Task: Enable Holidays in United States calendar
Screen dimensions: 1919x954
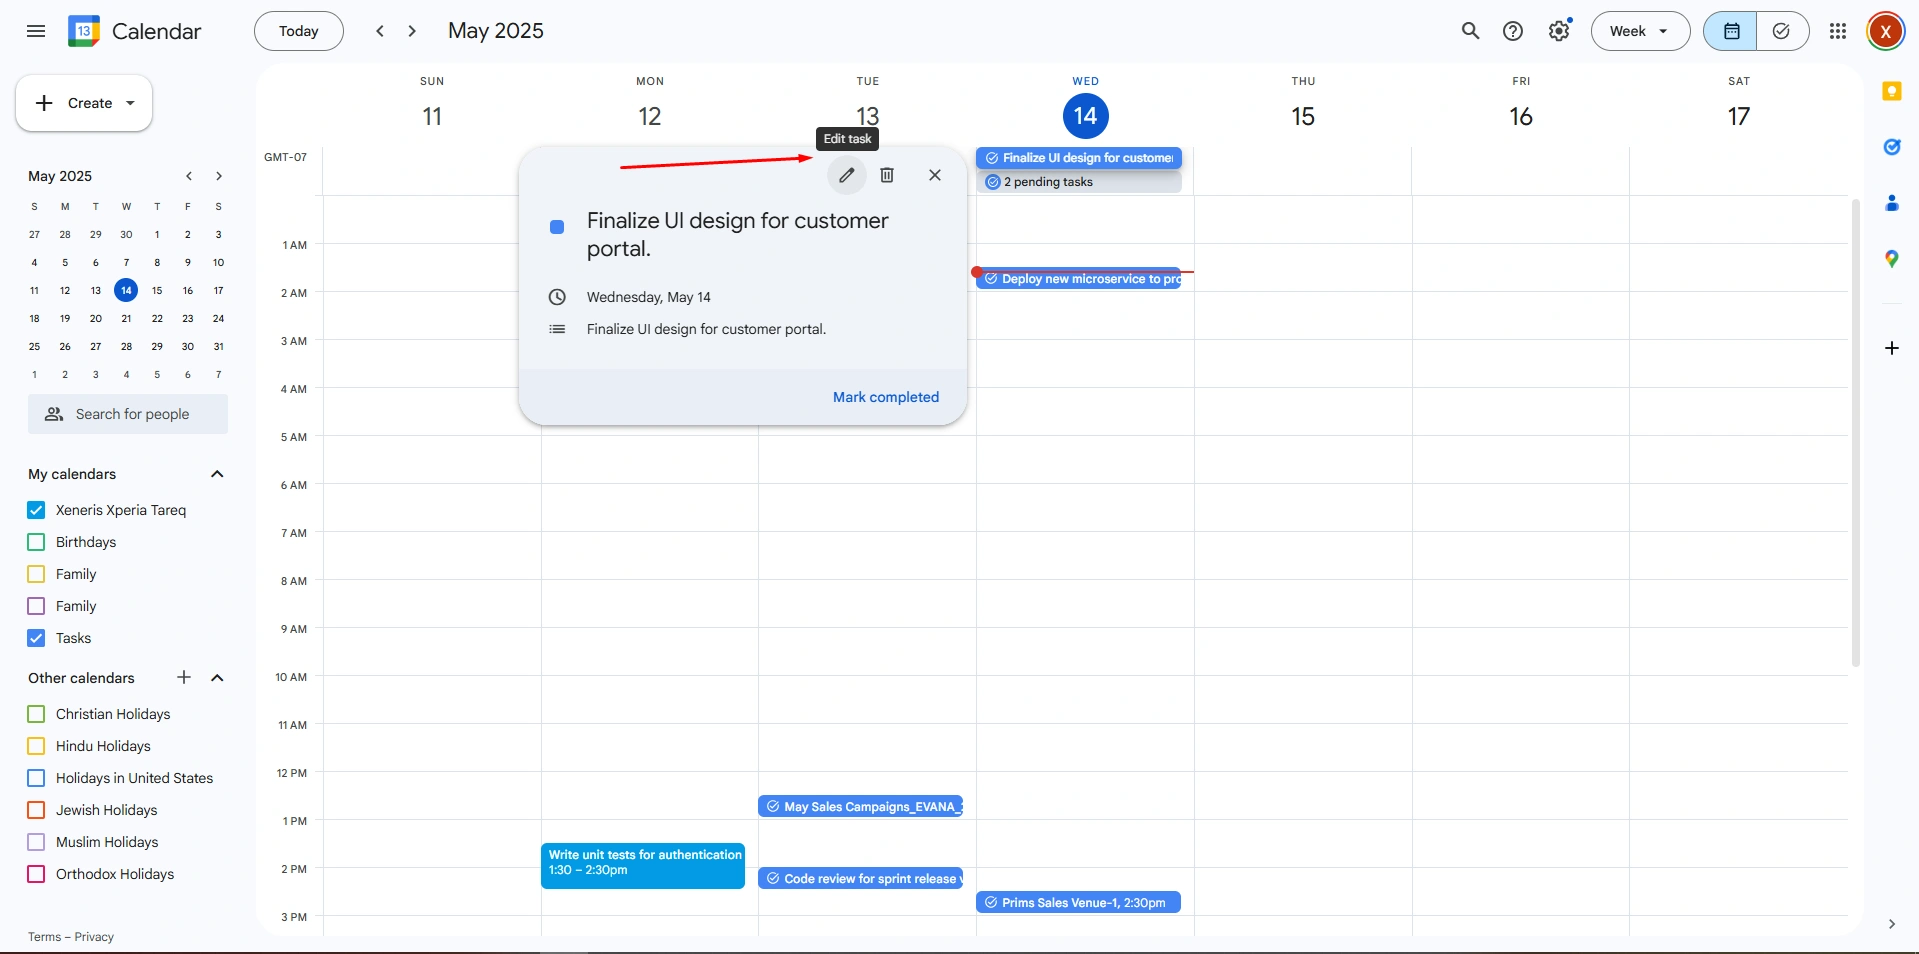Action: pos(37,778)
